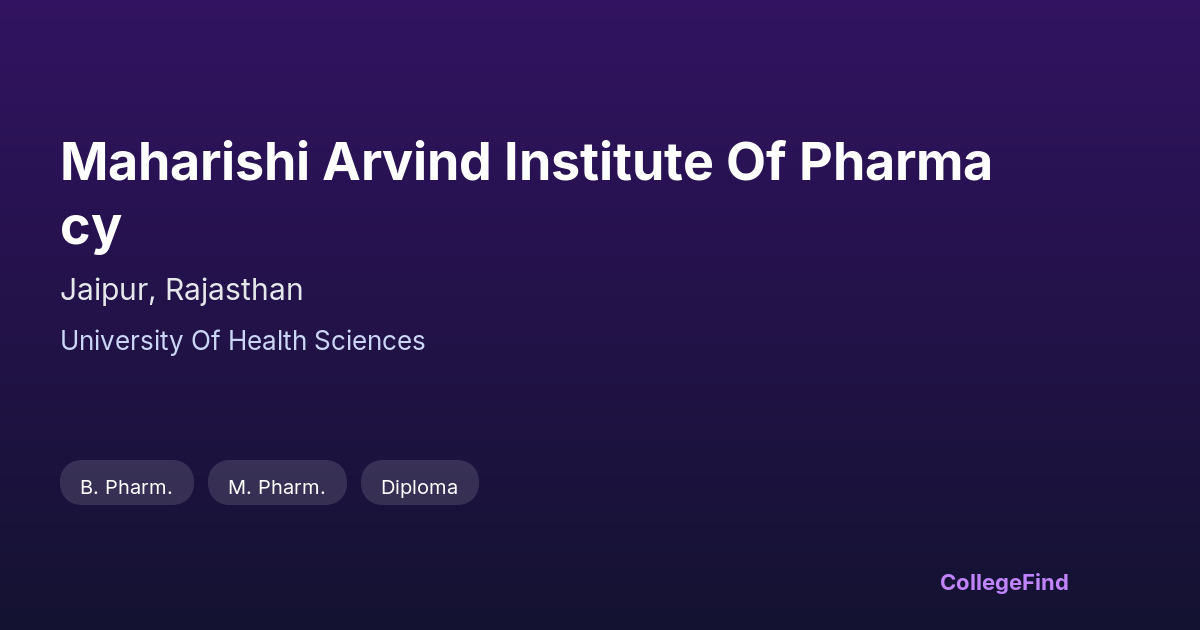The image size is (1200, 630).
Task: Click "Find" in the CollegeFind logo
Action: [1045, 582]
